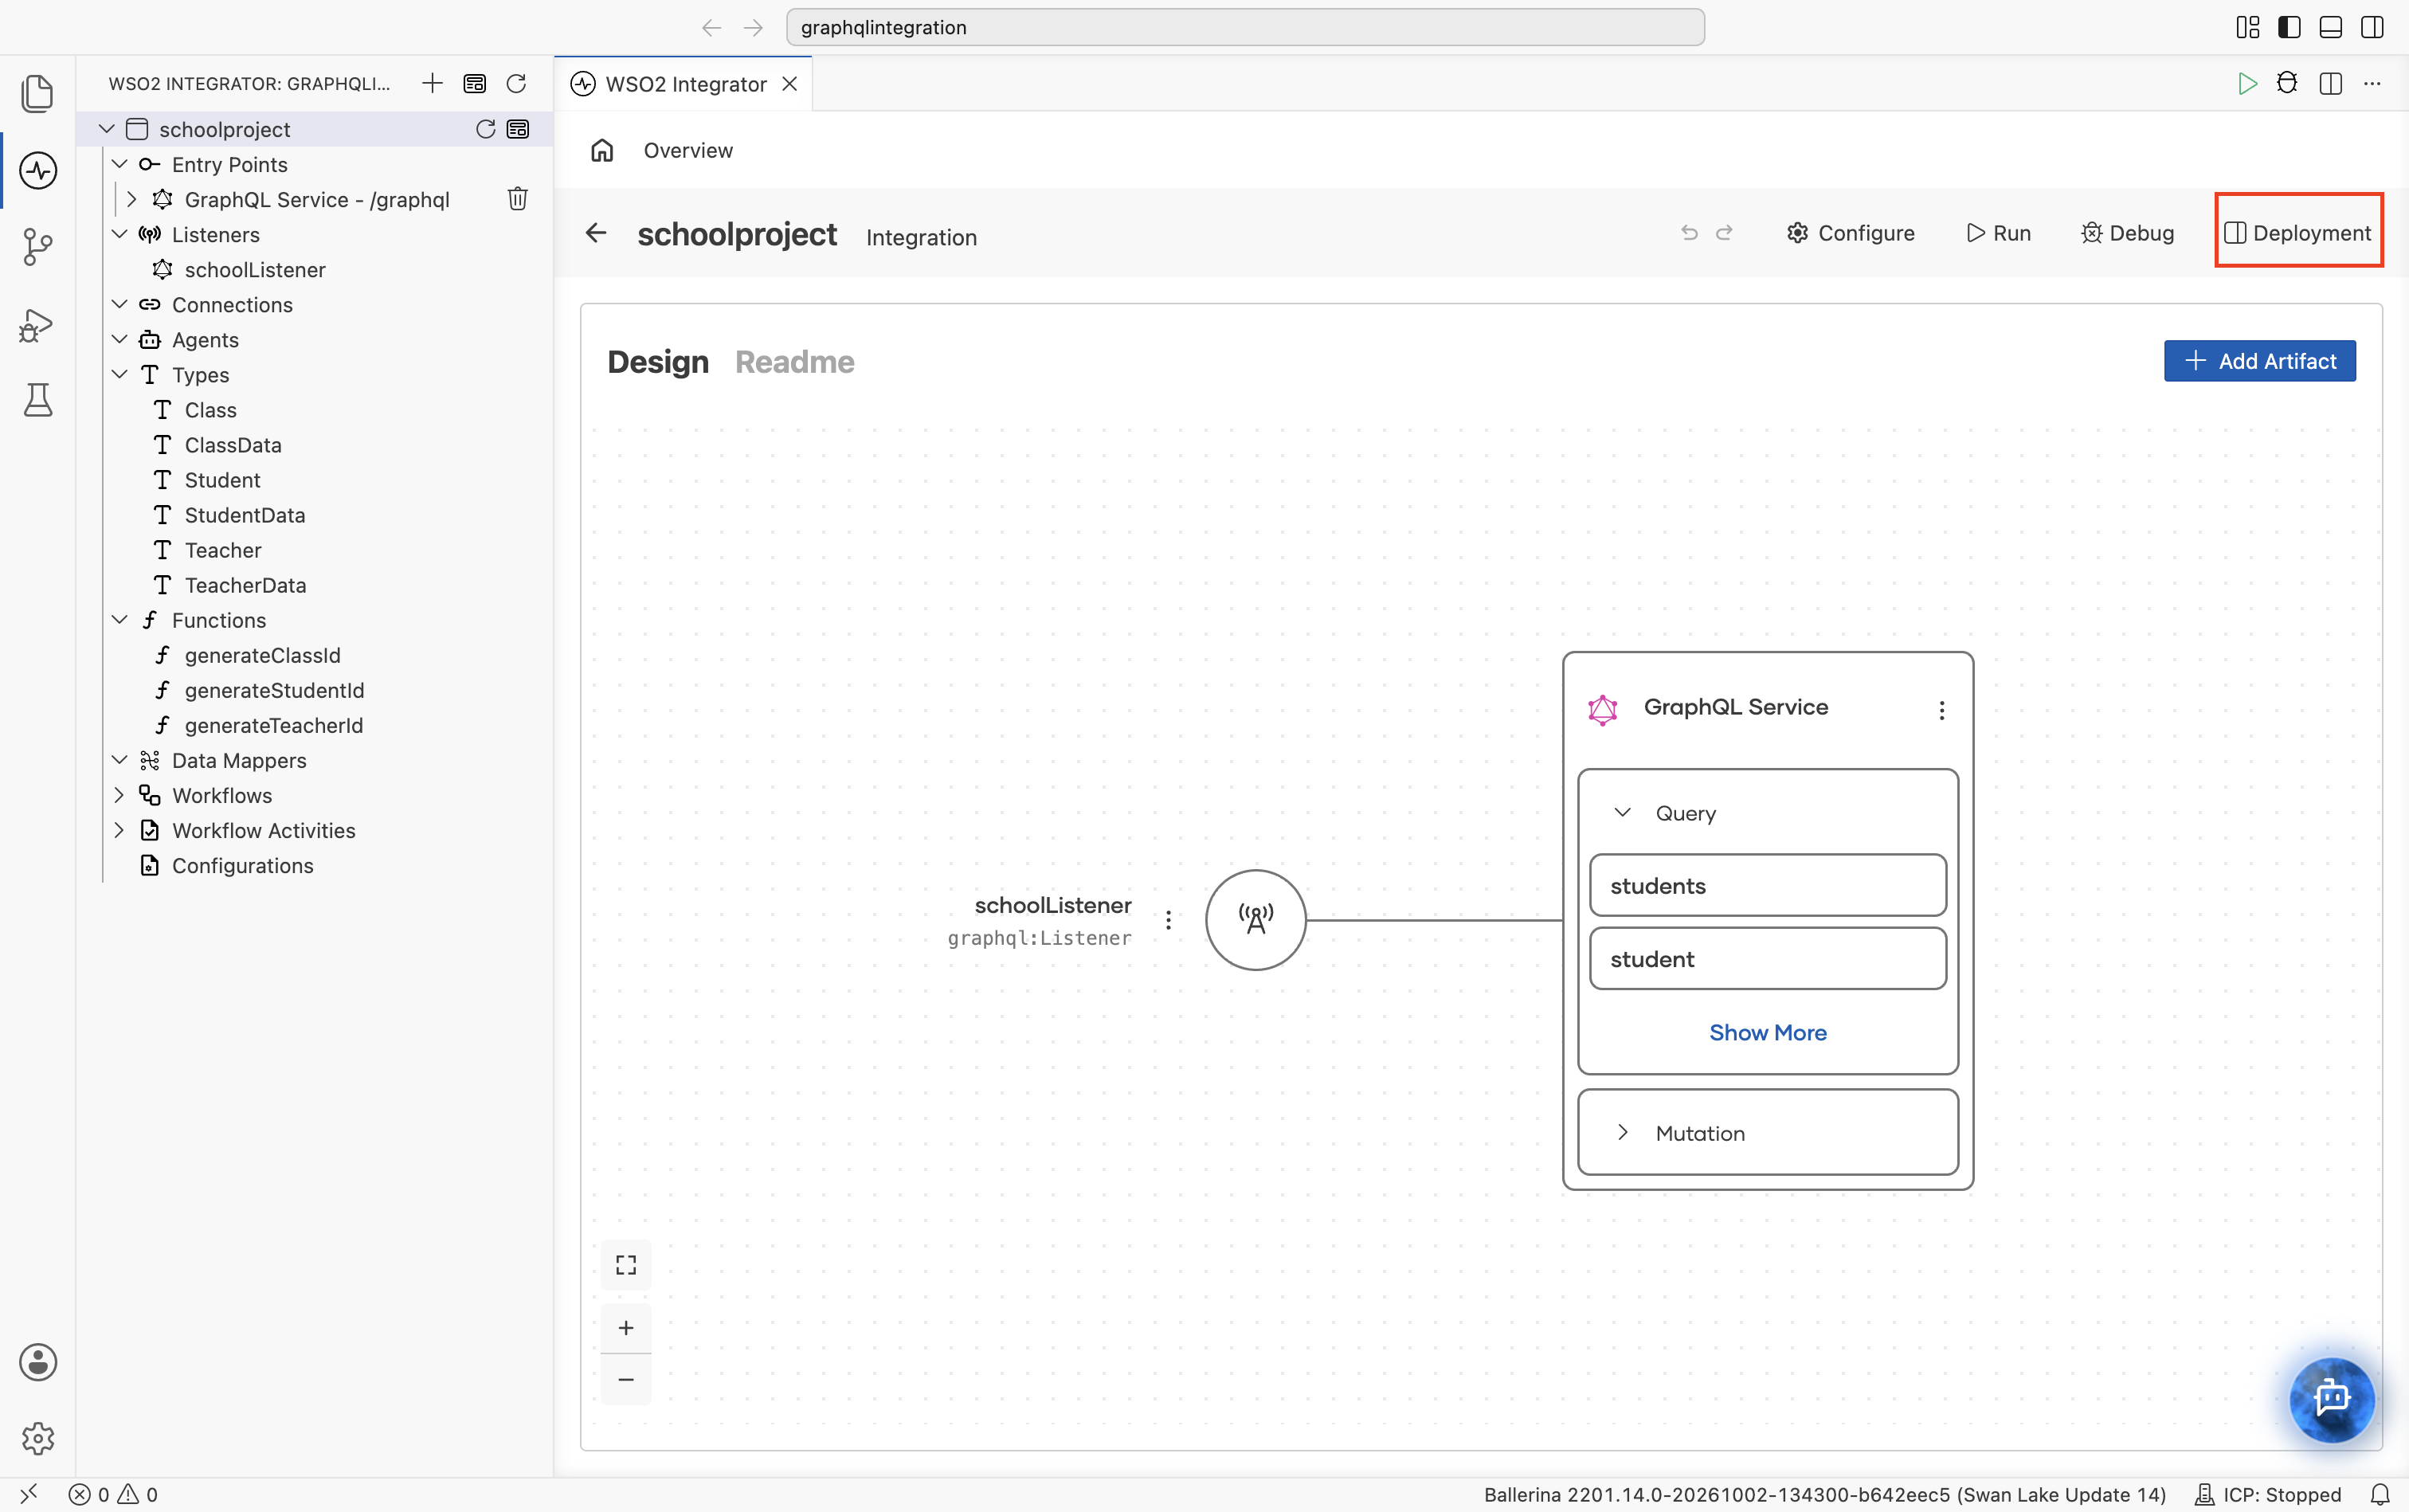Go back using arrow beside schoolproject title
Image resolution: width=2409 pixels, height=1512 pixels.
[x=596, y=233]
